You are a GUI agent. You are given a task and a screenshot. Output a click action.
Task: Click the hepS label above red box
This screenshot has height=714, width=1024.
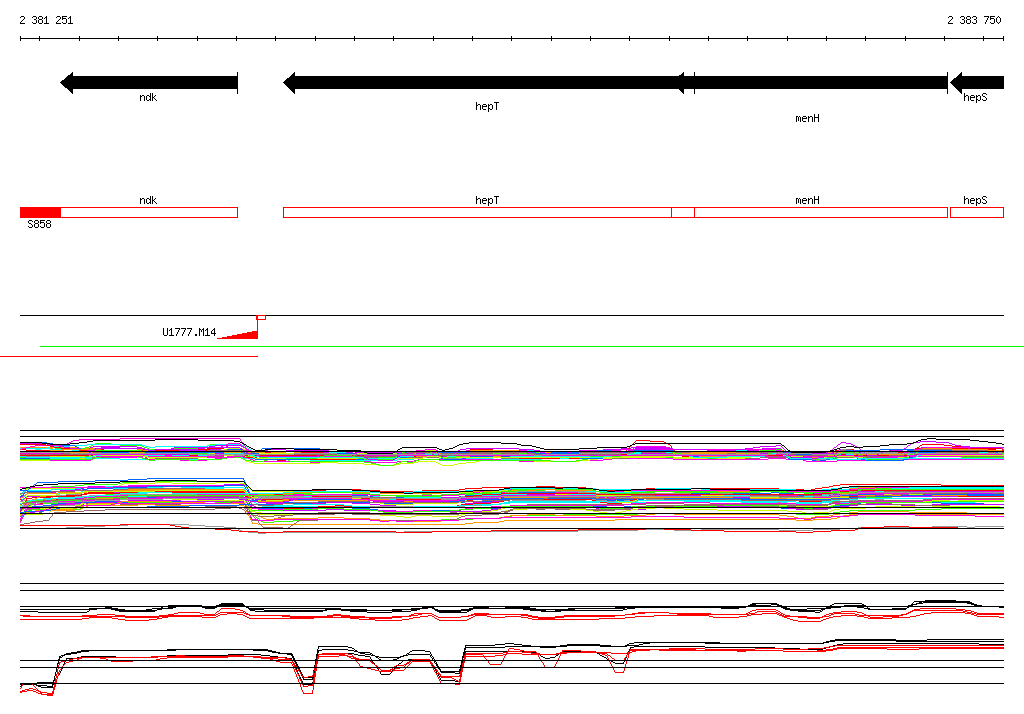coord(975,201)
